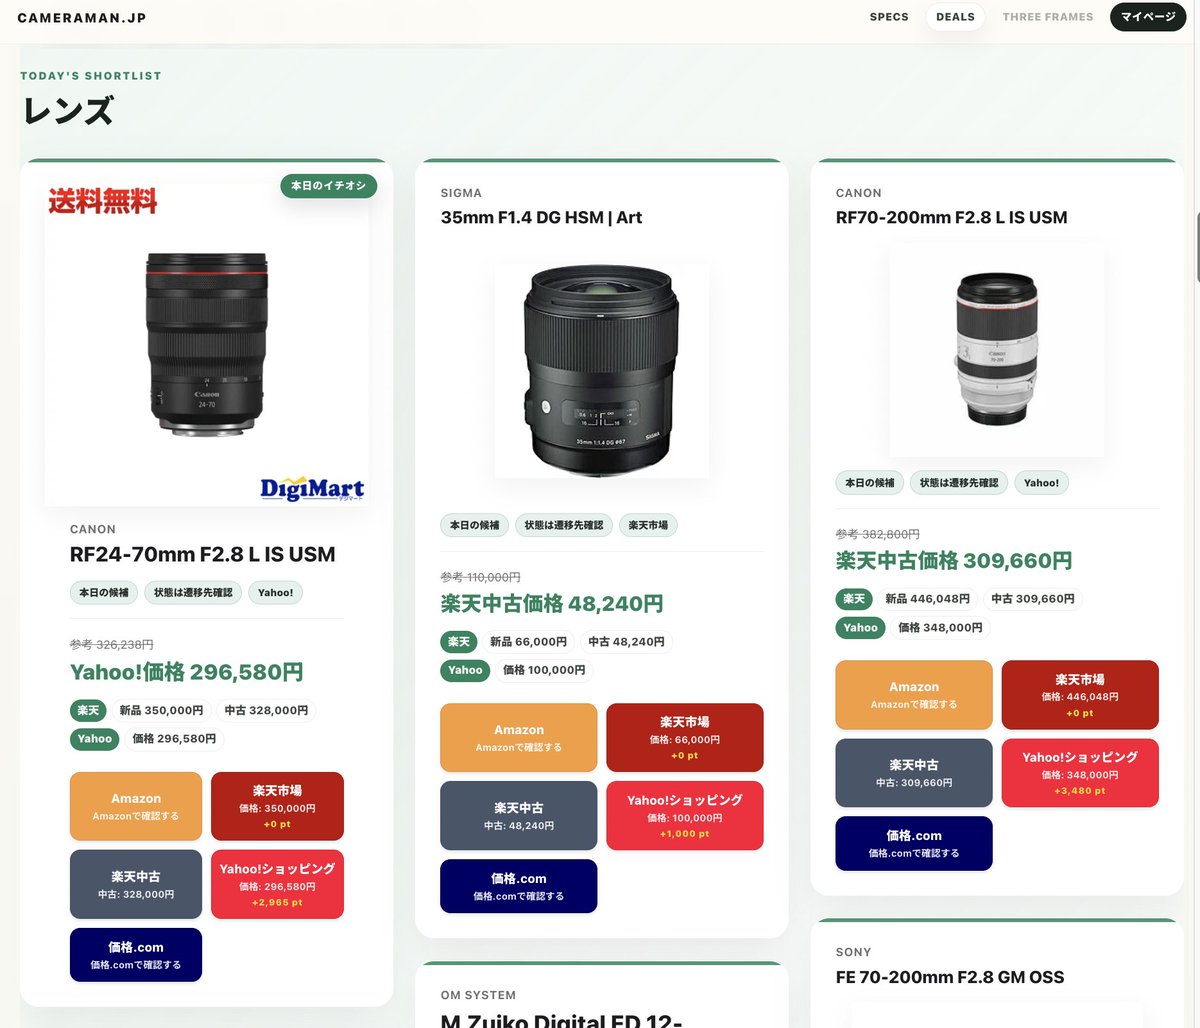Click the OM SYSTEM brand label
The height and width of the screenshot is (1028, 1200).
pos(478,995)
